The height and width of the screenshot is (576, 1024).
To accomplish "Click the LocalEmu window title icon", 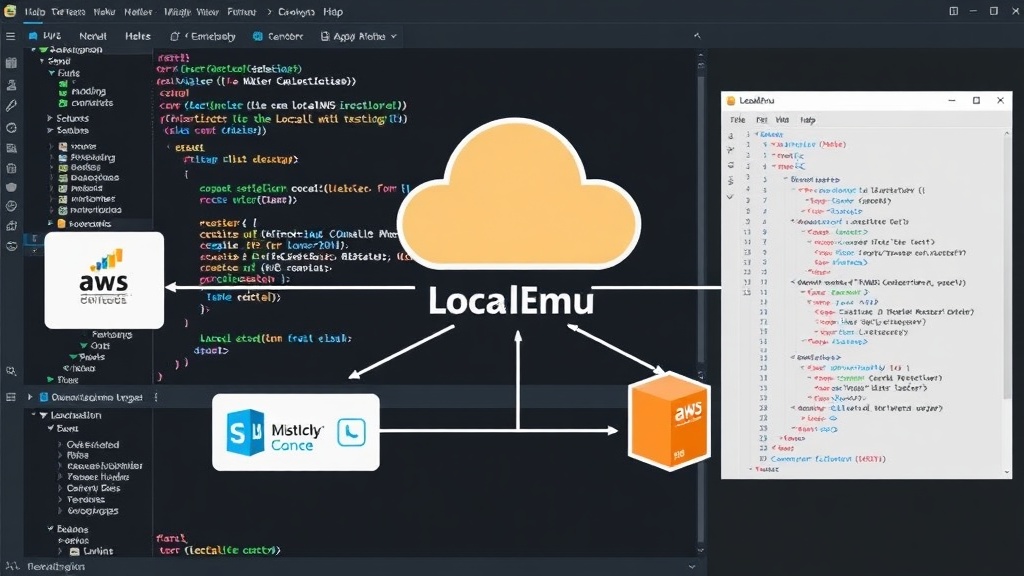I will [731, 101].
